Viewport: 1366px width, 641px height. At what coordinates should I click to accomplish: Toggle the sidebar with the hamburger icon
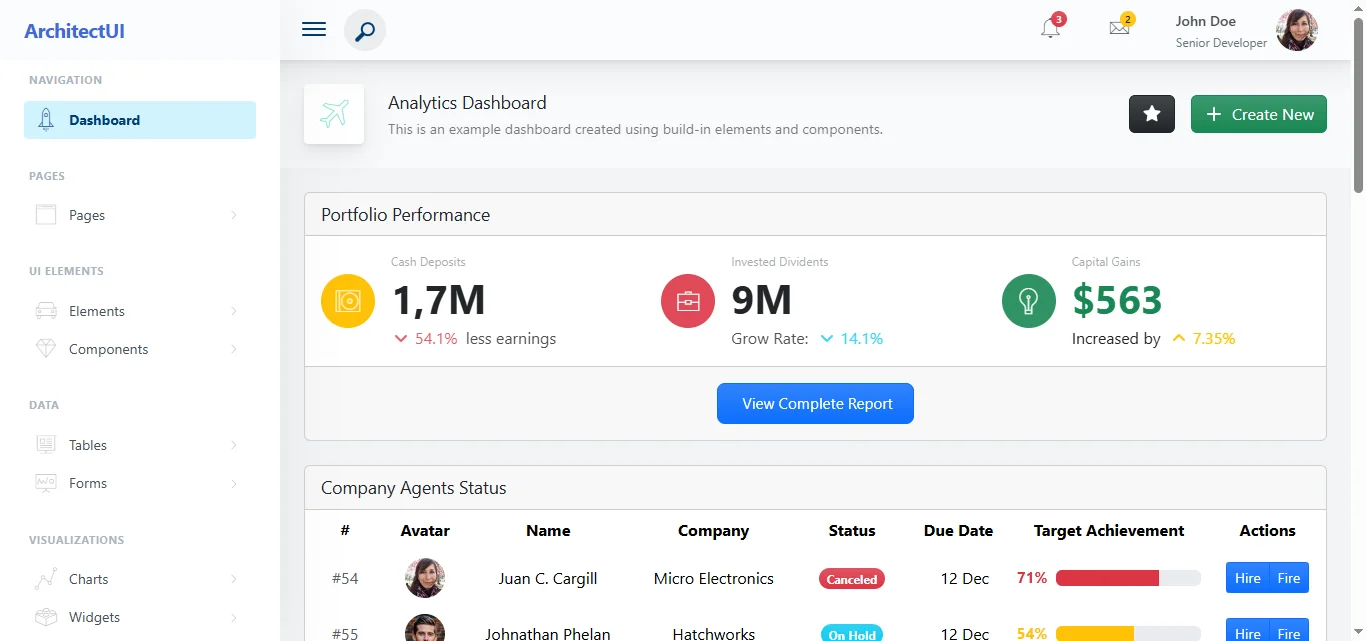(313, 29)
